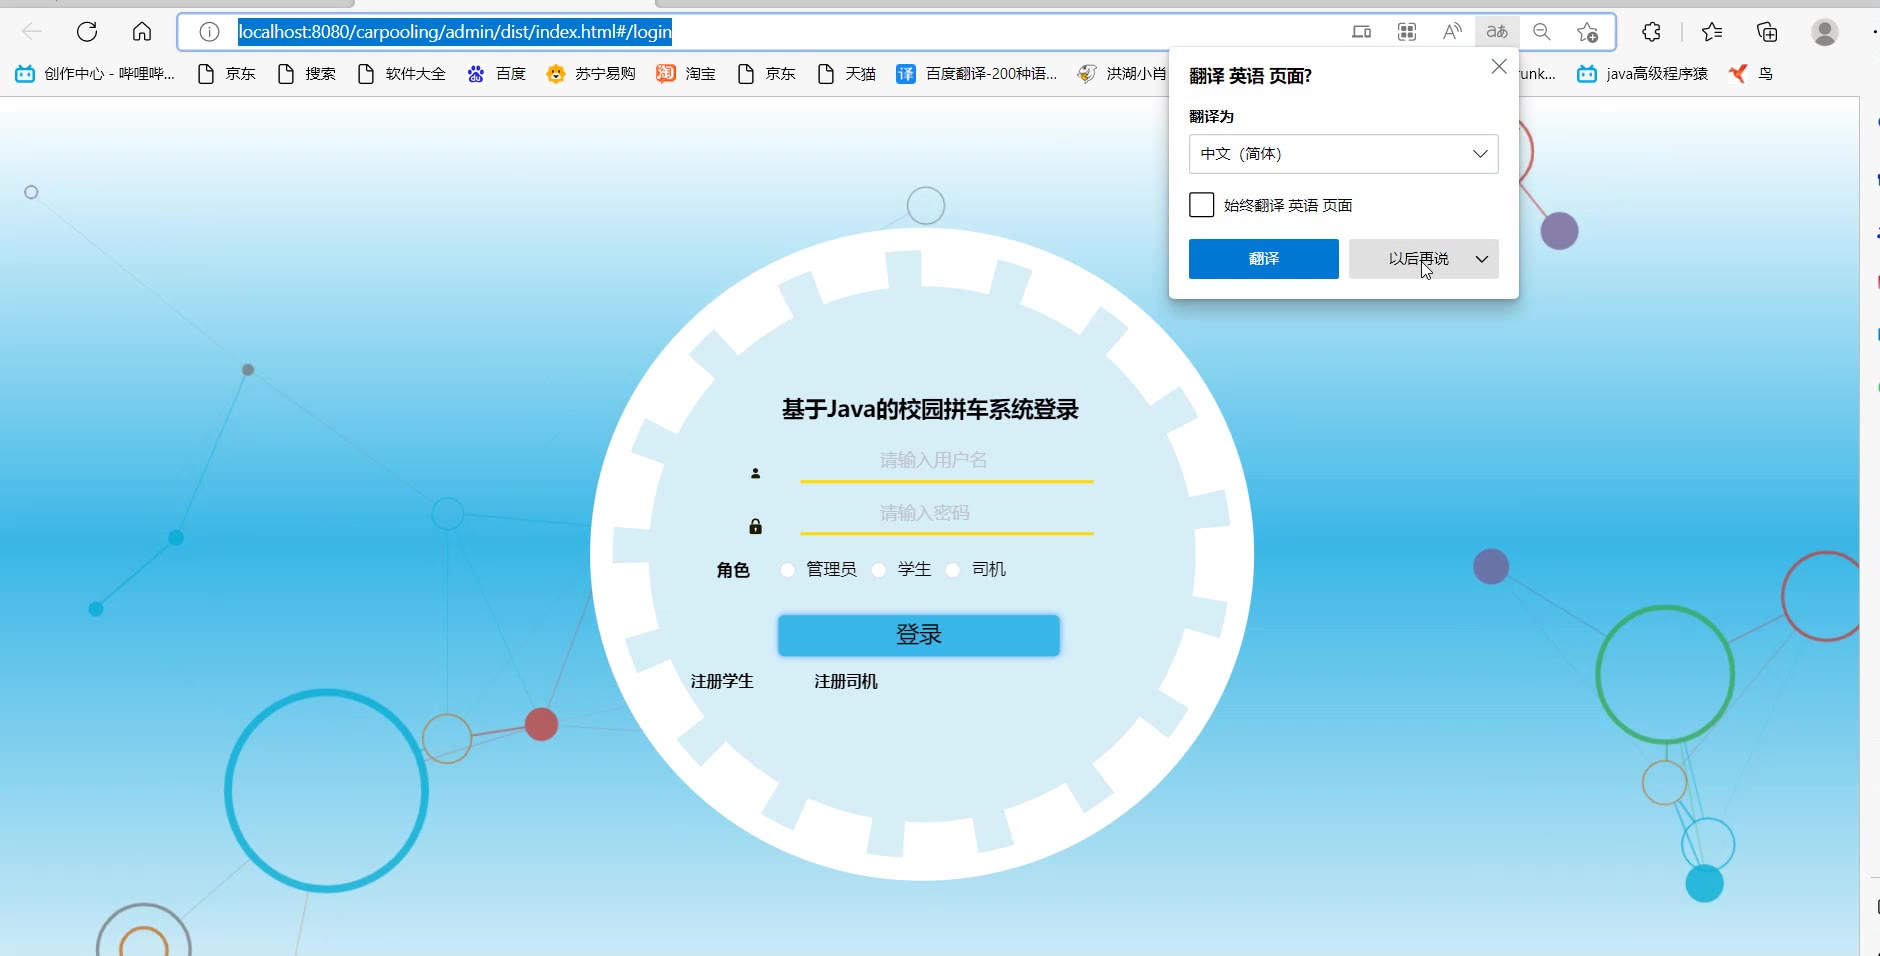This screenshot has width=1880, height=956.
Task: Open the 淘宝 bookmark
Action: (686, 74)
